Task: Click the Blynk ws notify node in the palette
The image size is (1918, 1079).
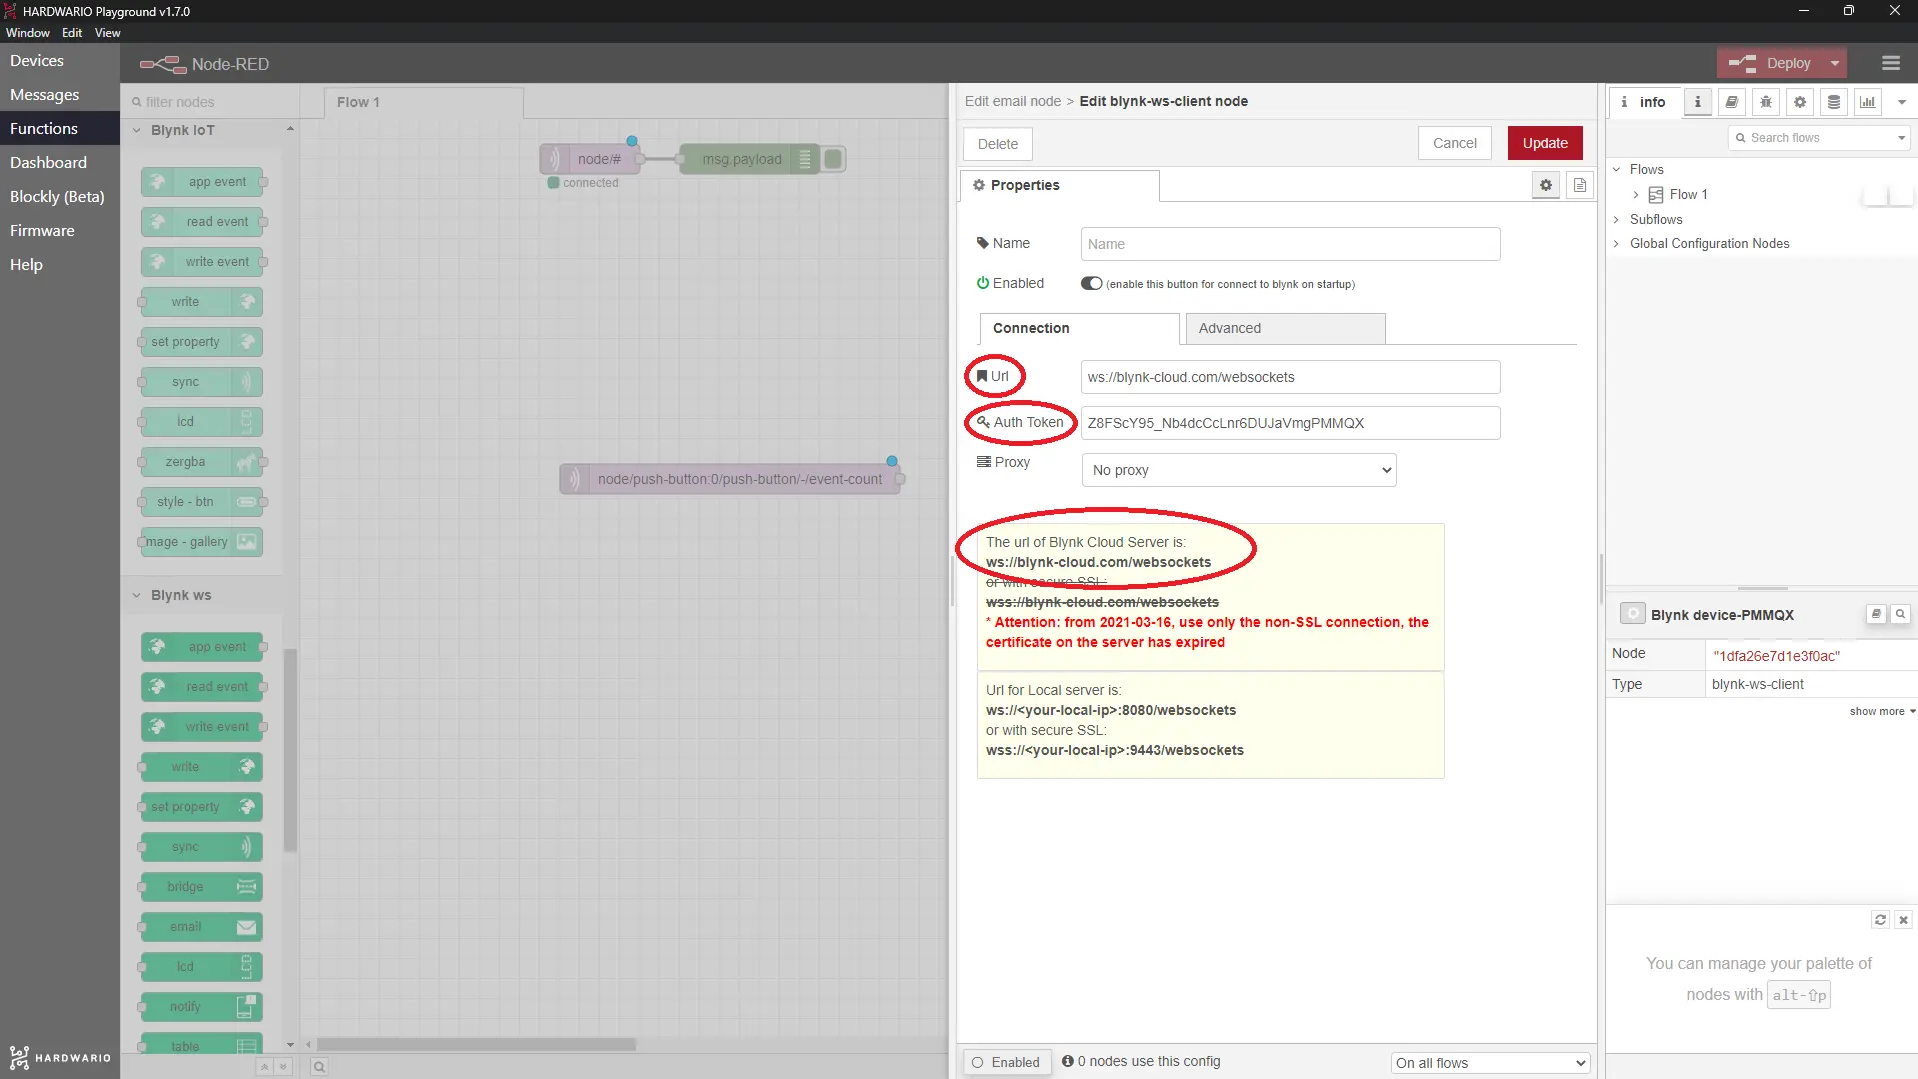Action: [203, 1007]
